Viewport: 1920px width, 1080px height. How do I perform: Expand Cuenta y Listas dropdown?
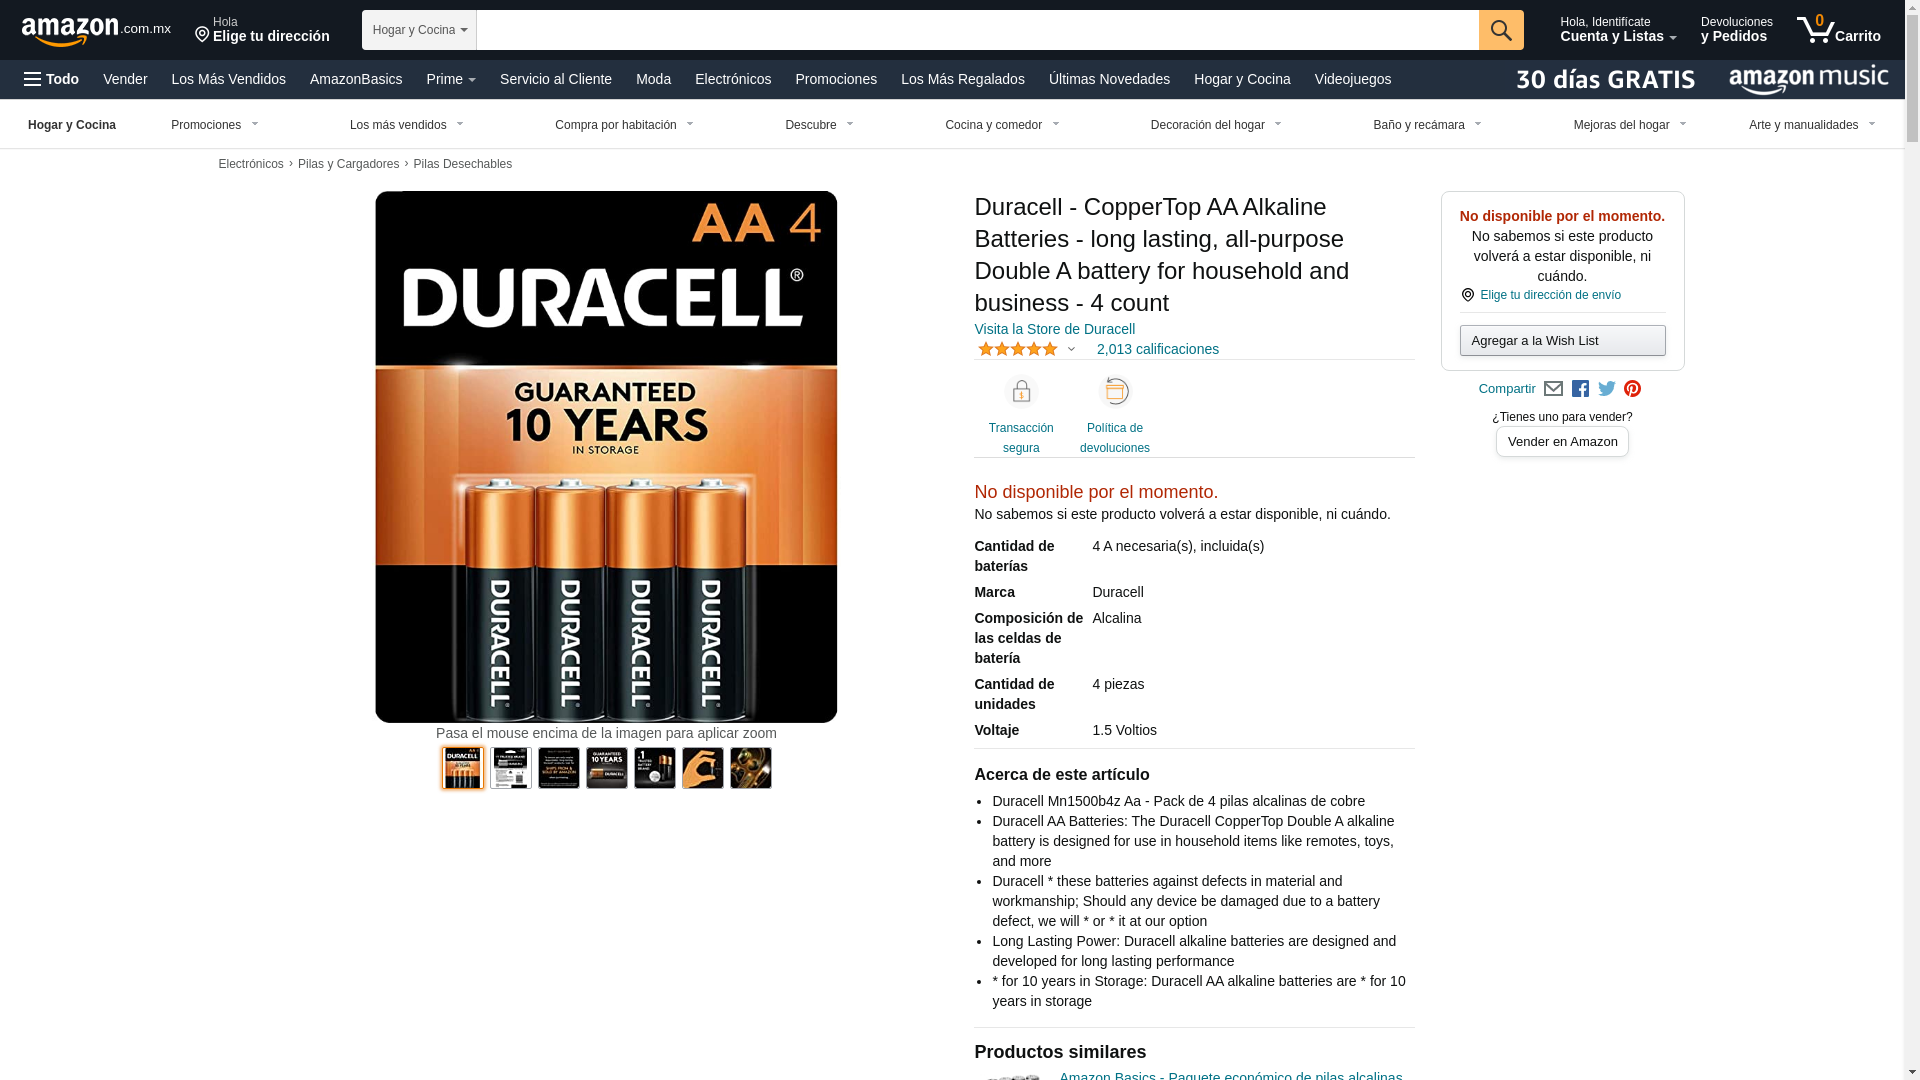pos(1618,30)
